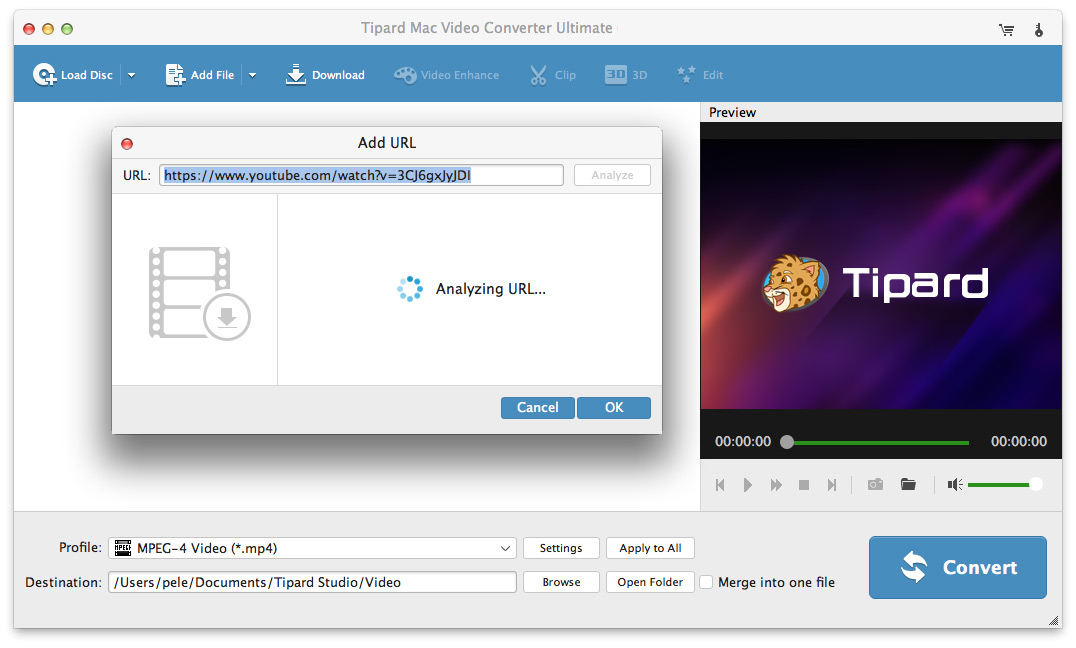Viewport: 1076px width, 648px height.
Task: Open profile Settings
Action: [561, 548]
